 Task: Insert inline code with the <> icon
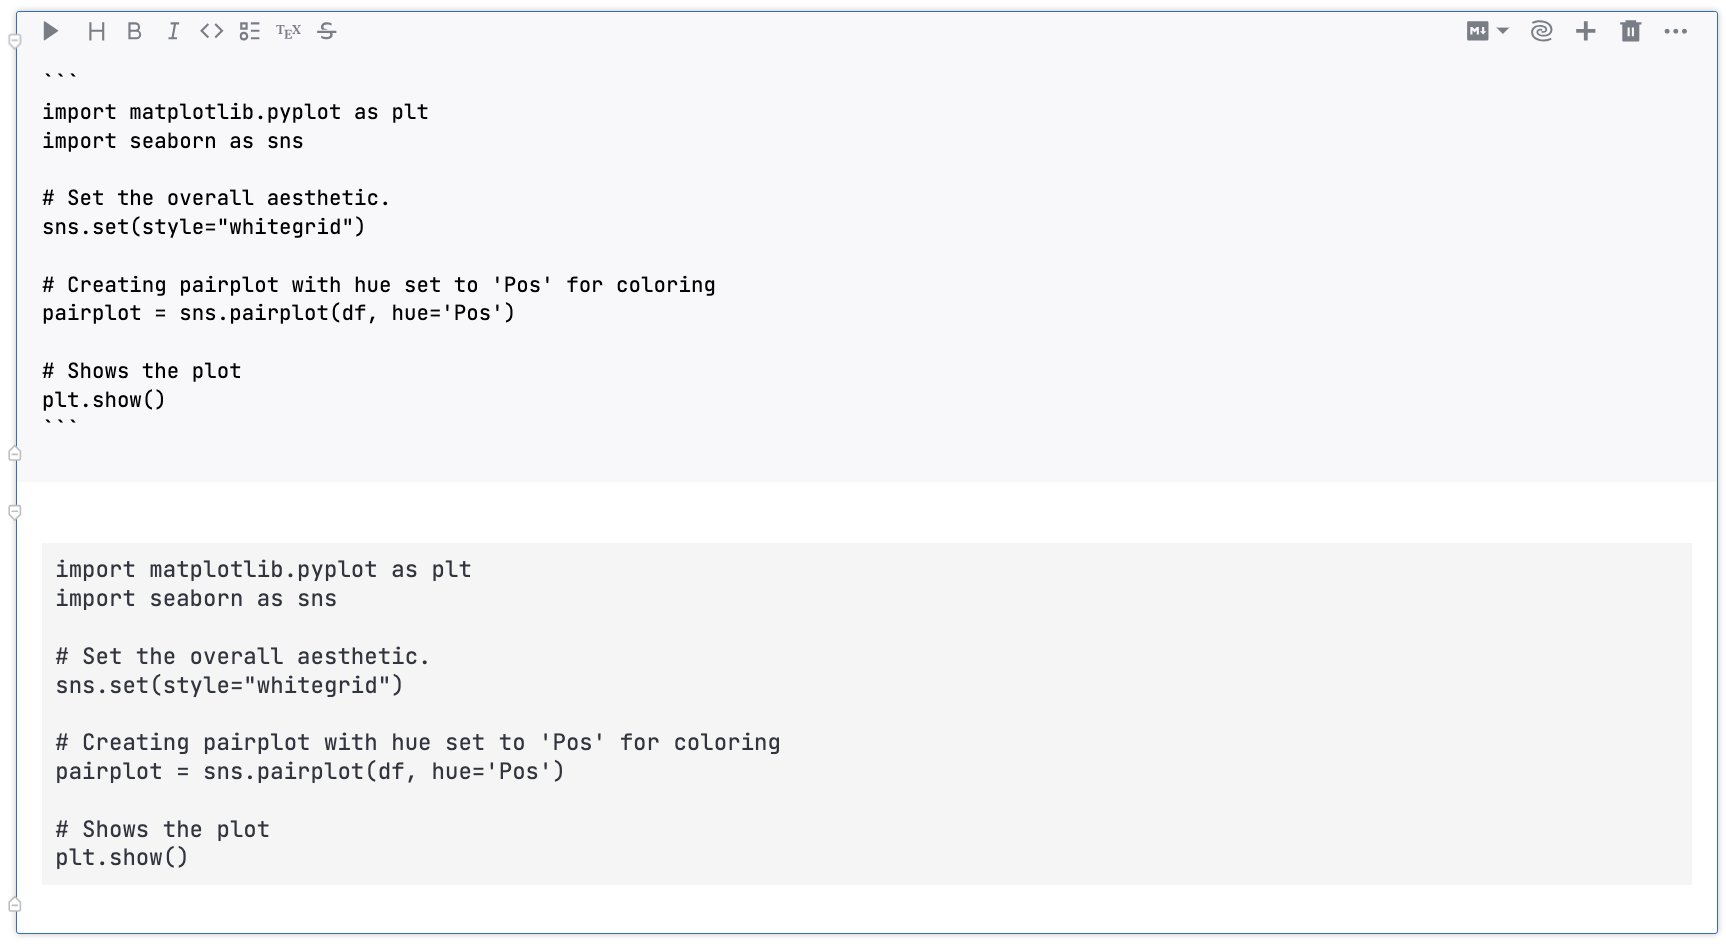coord(210,31)
